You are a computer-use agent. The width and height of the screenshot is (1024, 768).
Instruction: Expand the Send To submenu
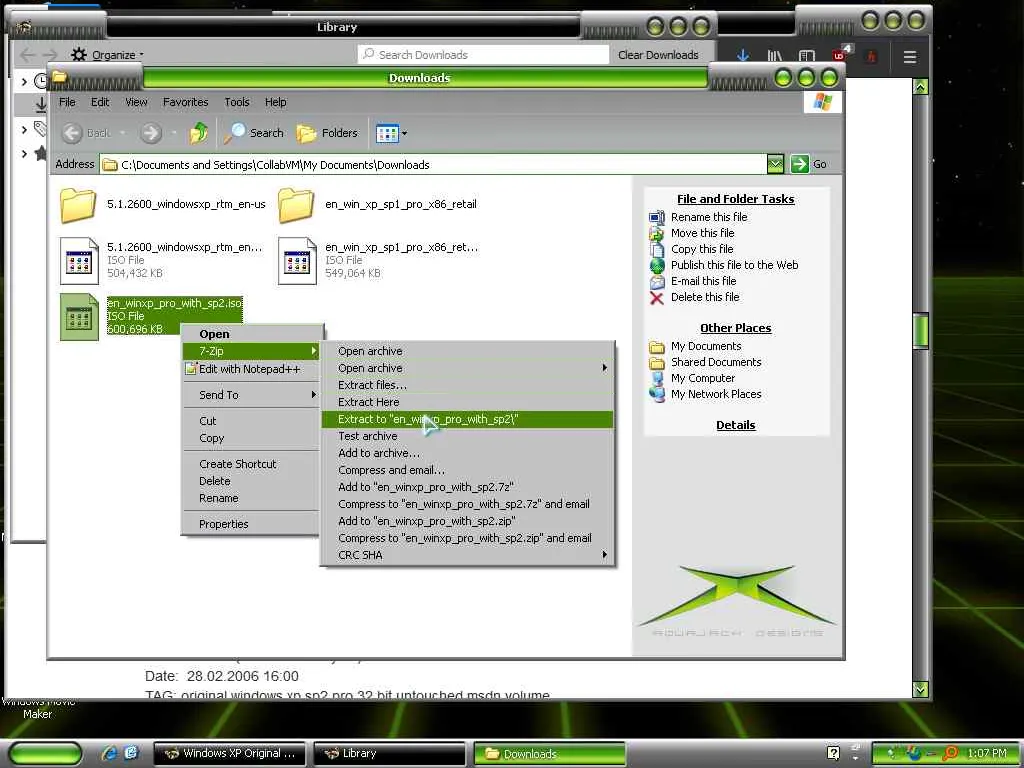252,395
